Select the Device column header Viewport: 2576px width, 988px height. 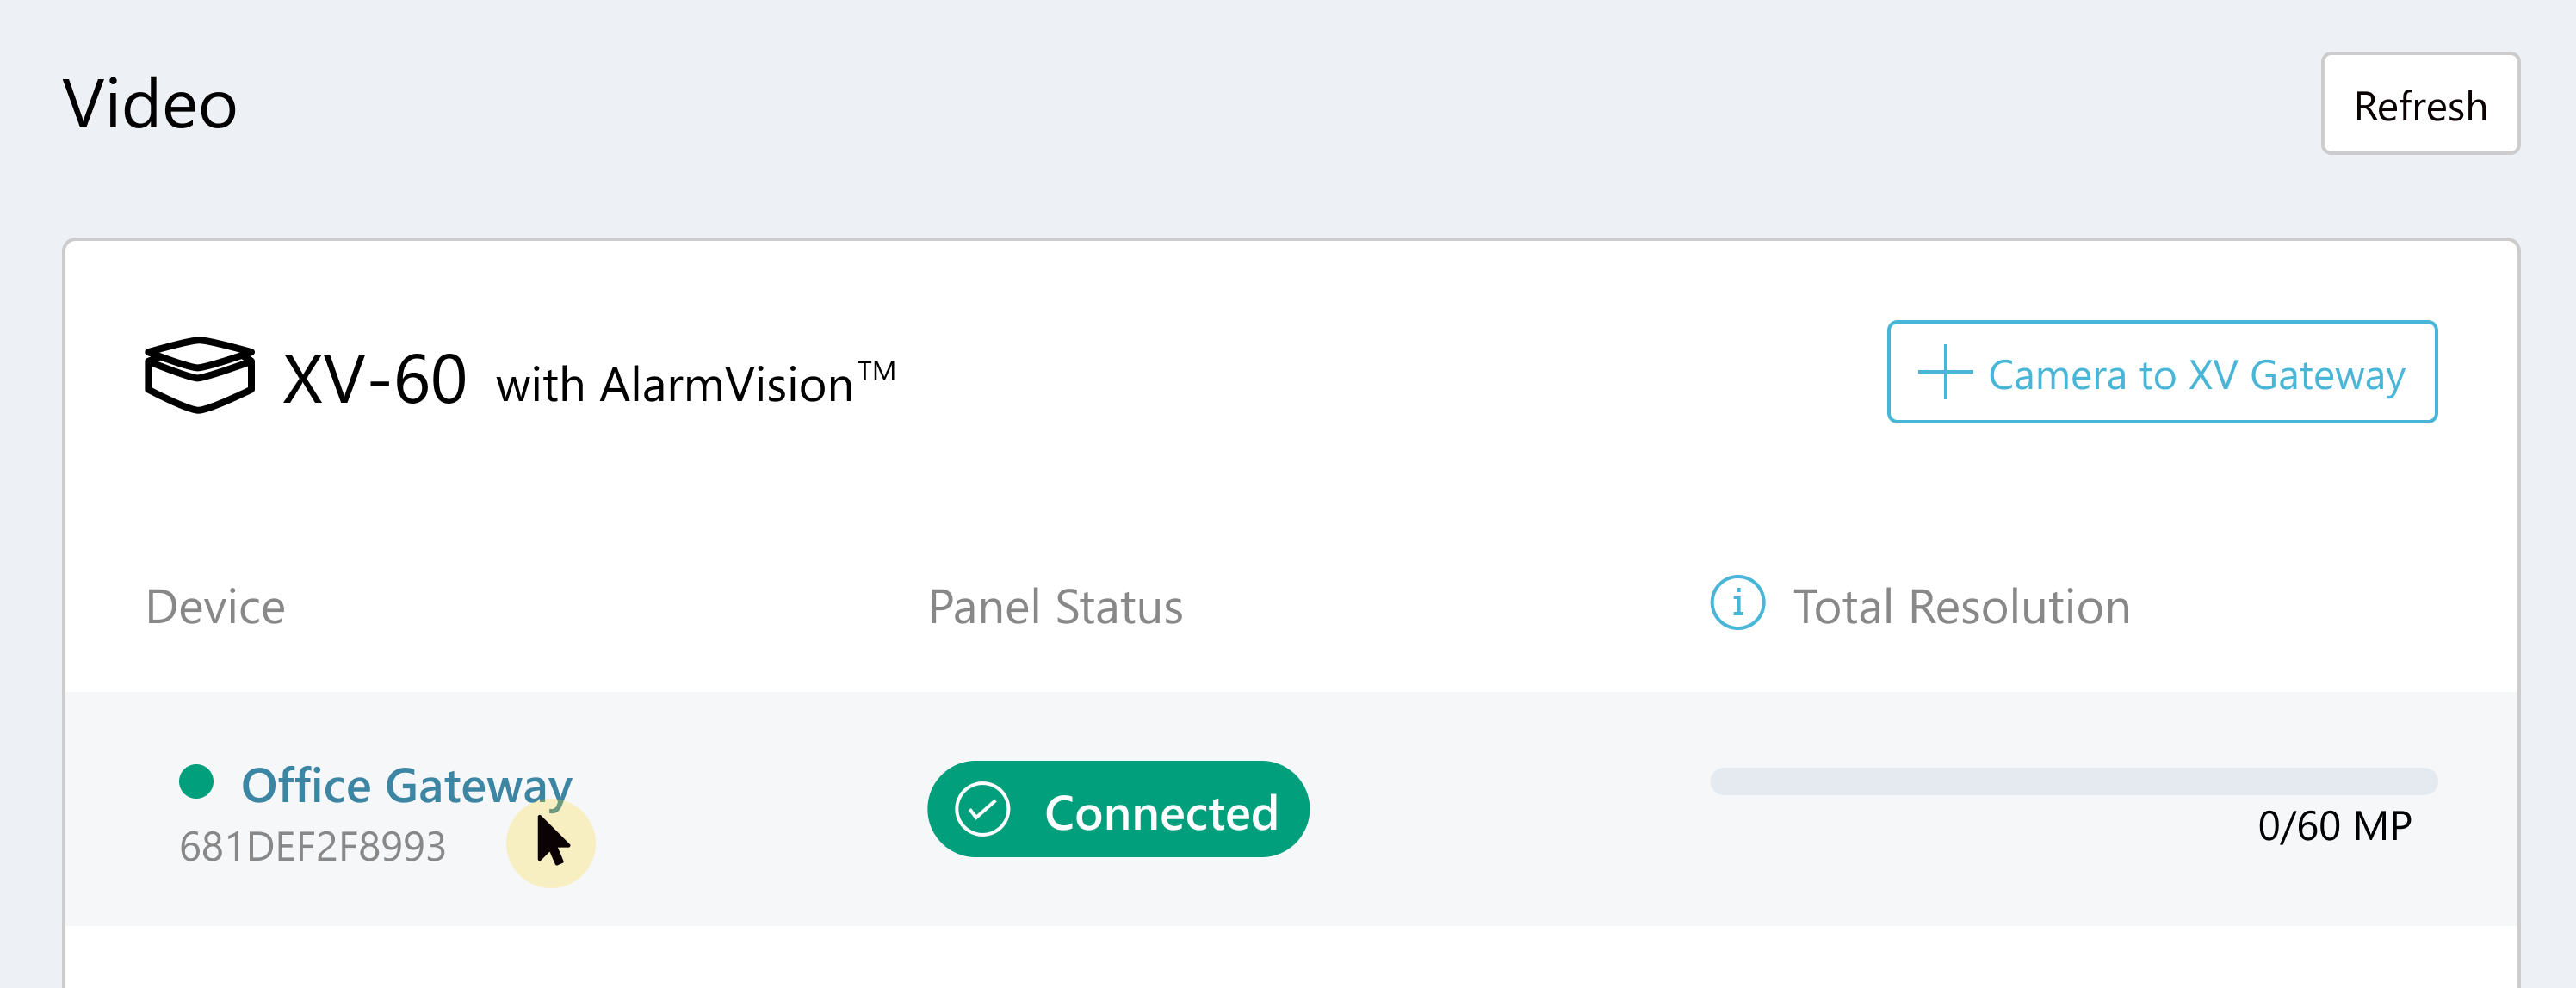pyautogui.click(x=215, y=607)
